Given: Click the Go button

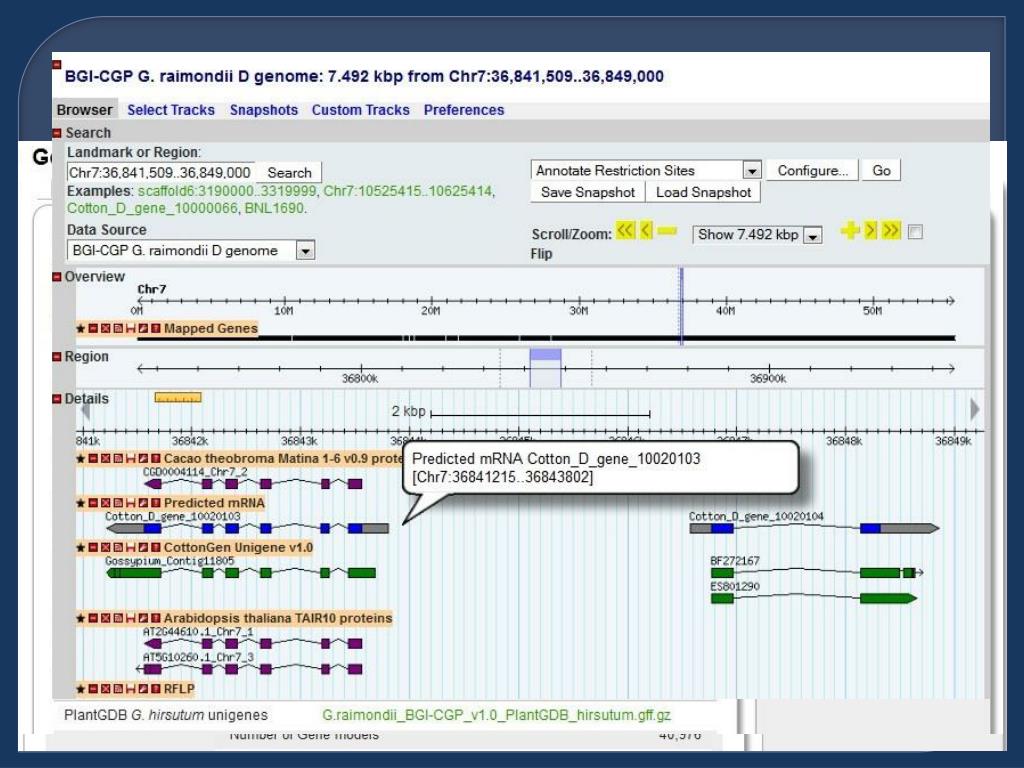Looking at the screenshot, I should tap(881, 170).
